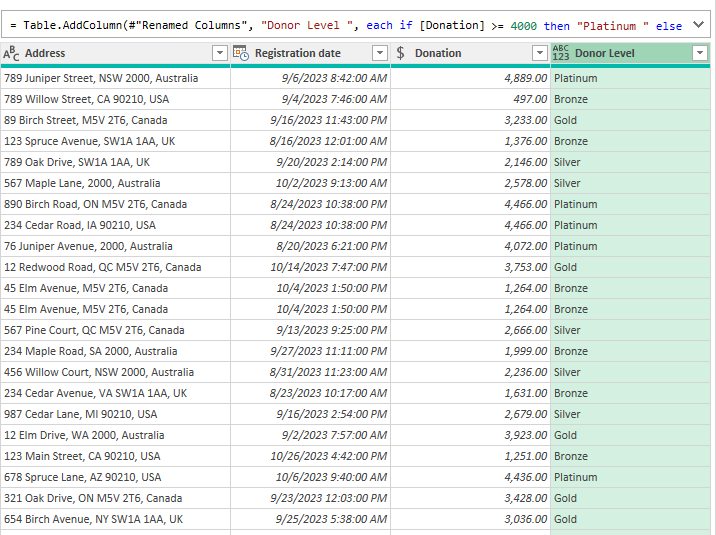
Task: Select cell 123 Main Street, CA 90210, USA
Action: coord(116,456)
